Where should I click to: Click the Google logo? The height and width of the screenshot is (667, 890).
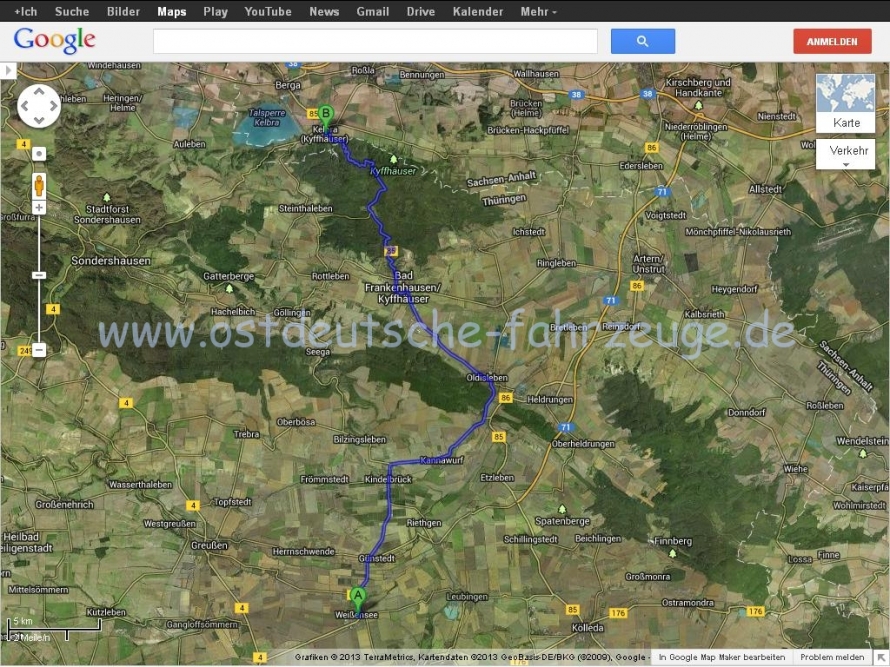point(54,41)
